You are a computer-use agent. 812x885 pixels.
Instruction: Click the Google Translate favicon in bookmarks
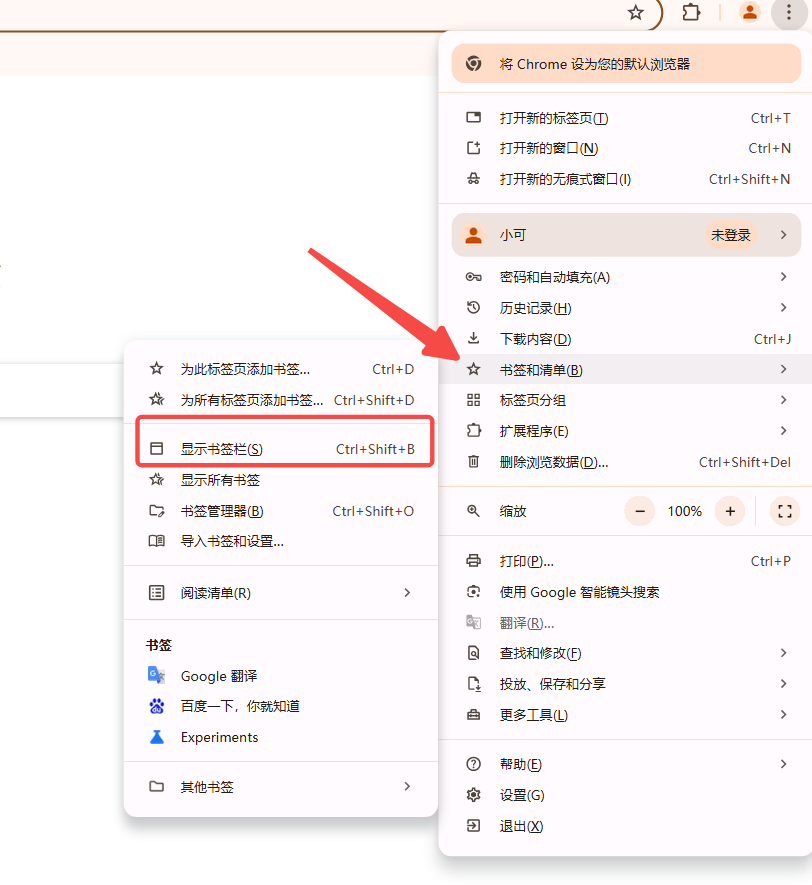[156, 675]
